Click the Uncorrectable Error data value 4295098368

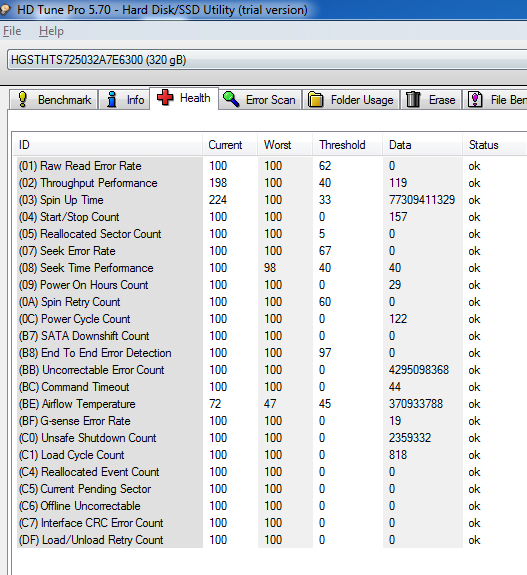[419, 370]
